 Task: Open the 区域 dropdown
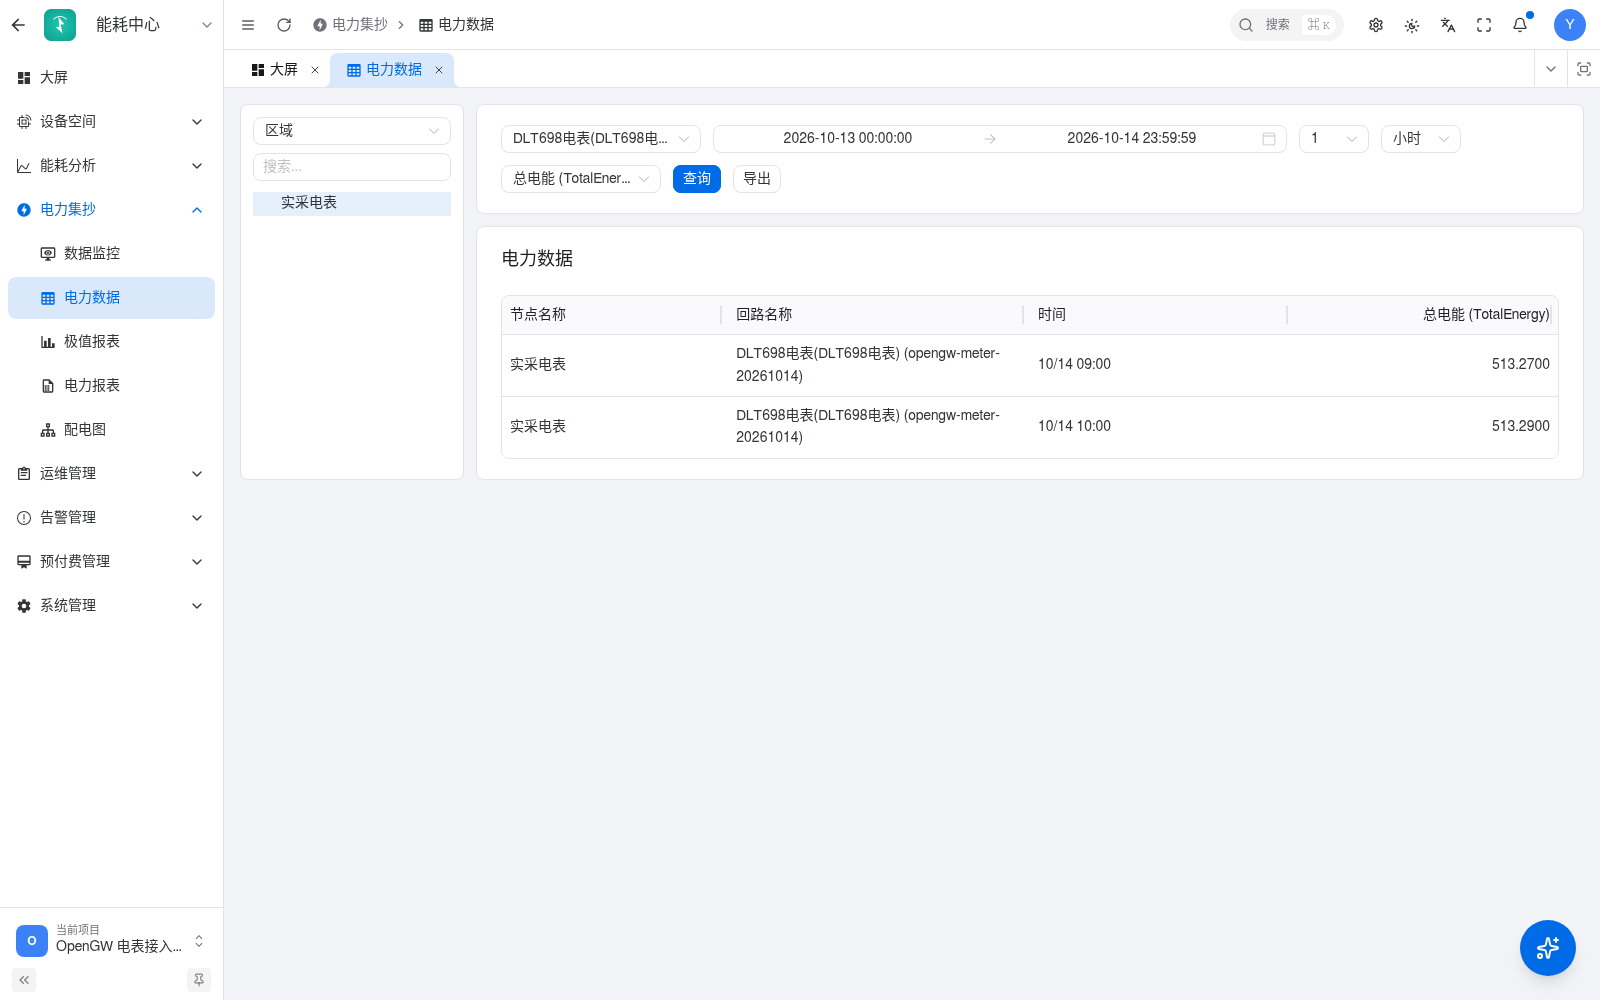click(x=352, y=131)
